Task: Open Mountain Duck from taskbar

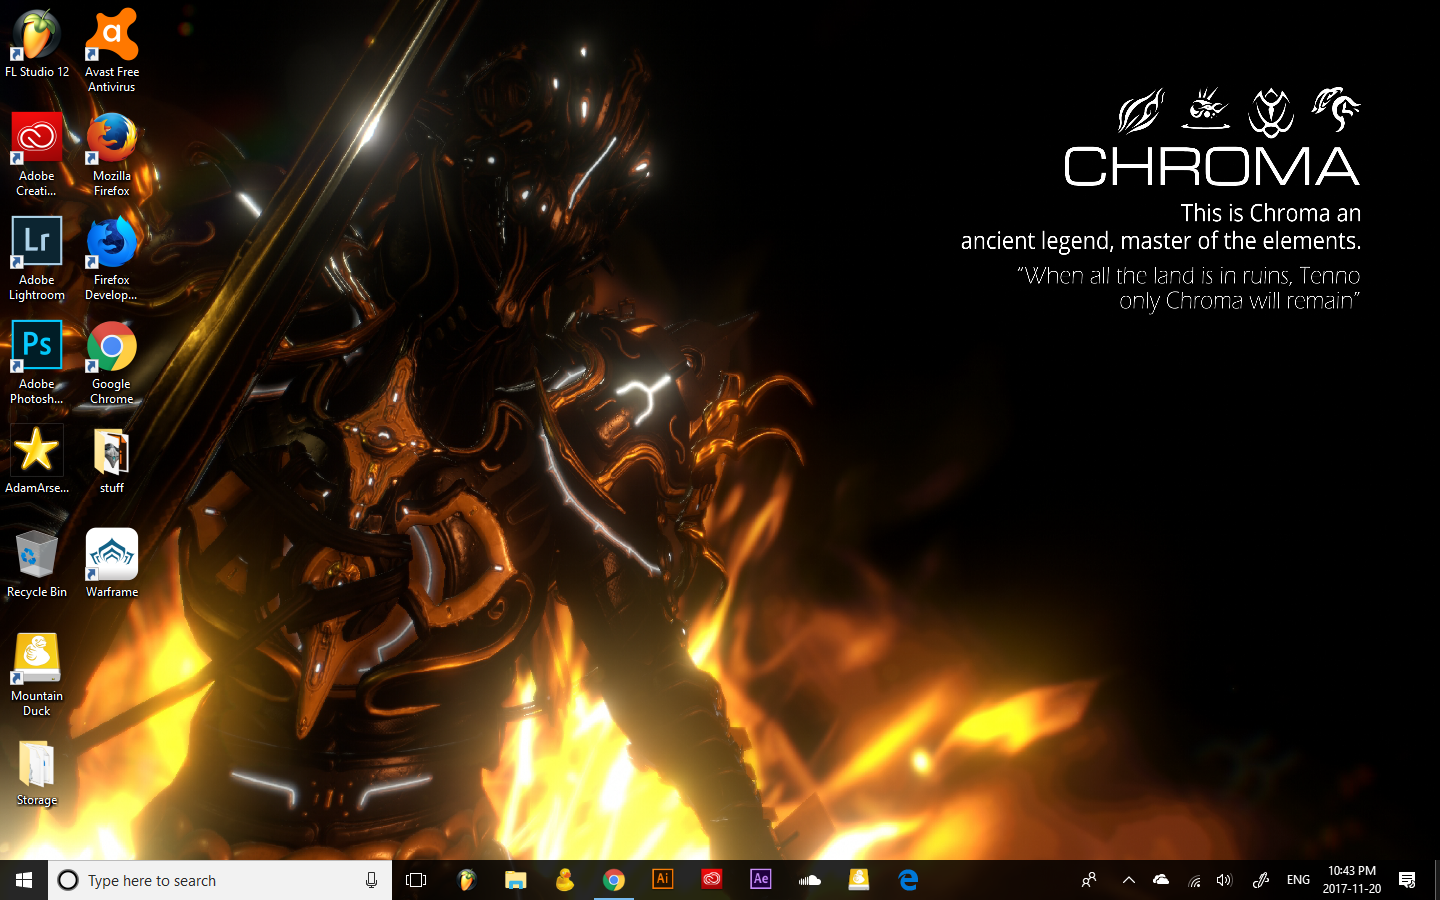Action: click(858, 880)
